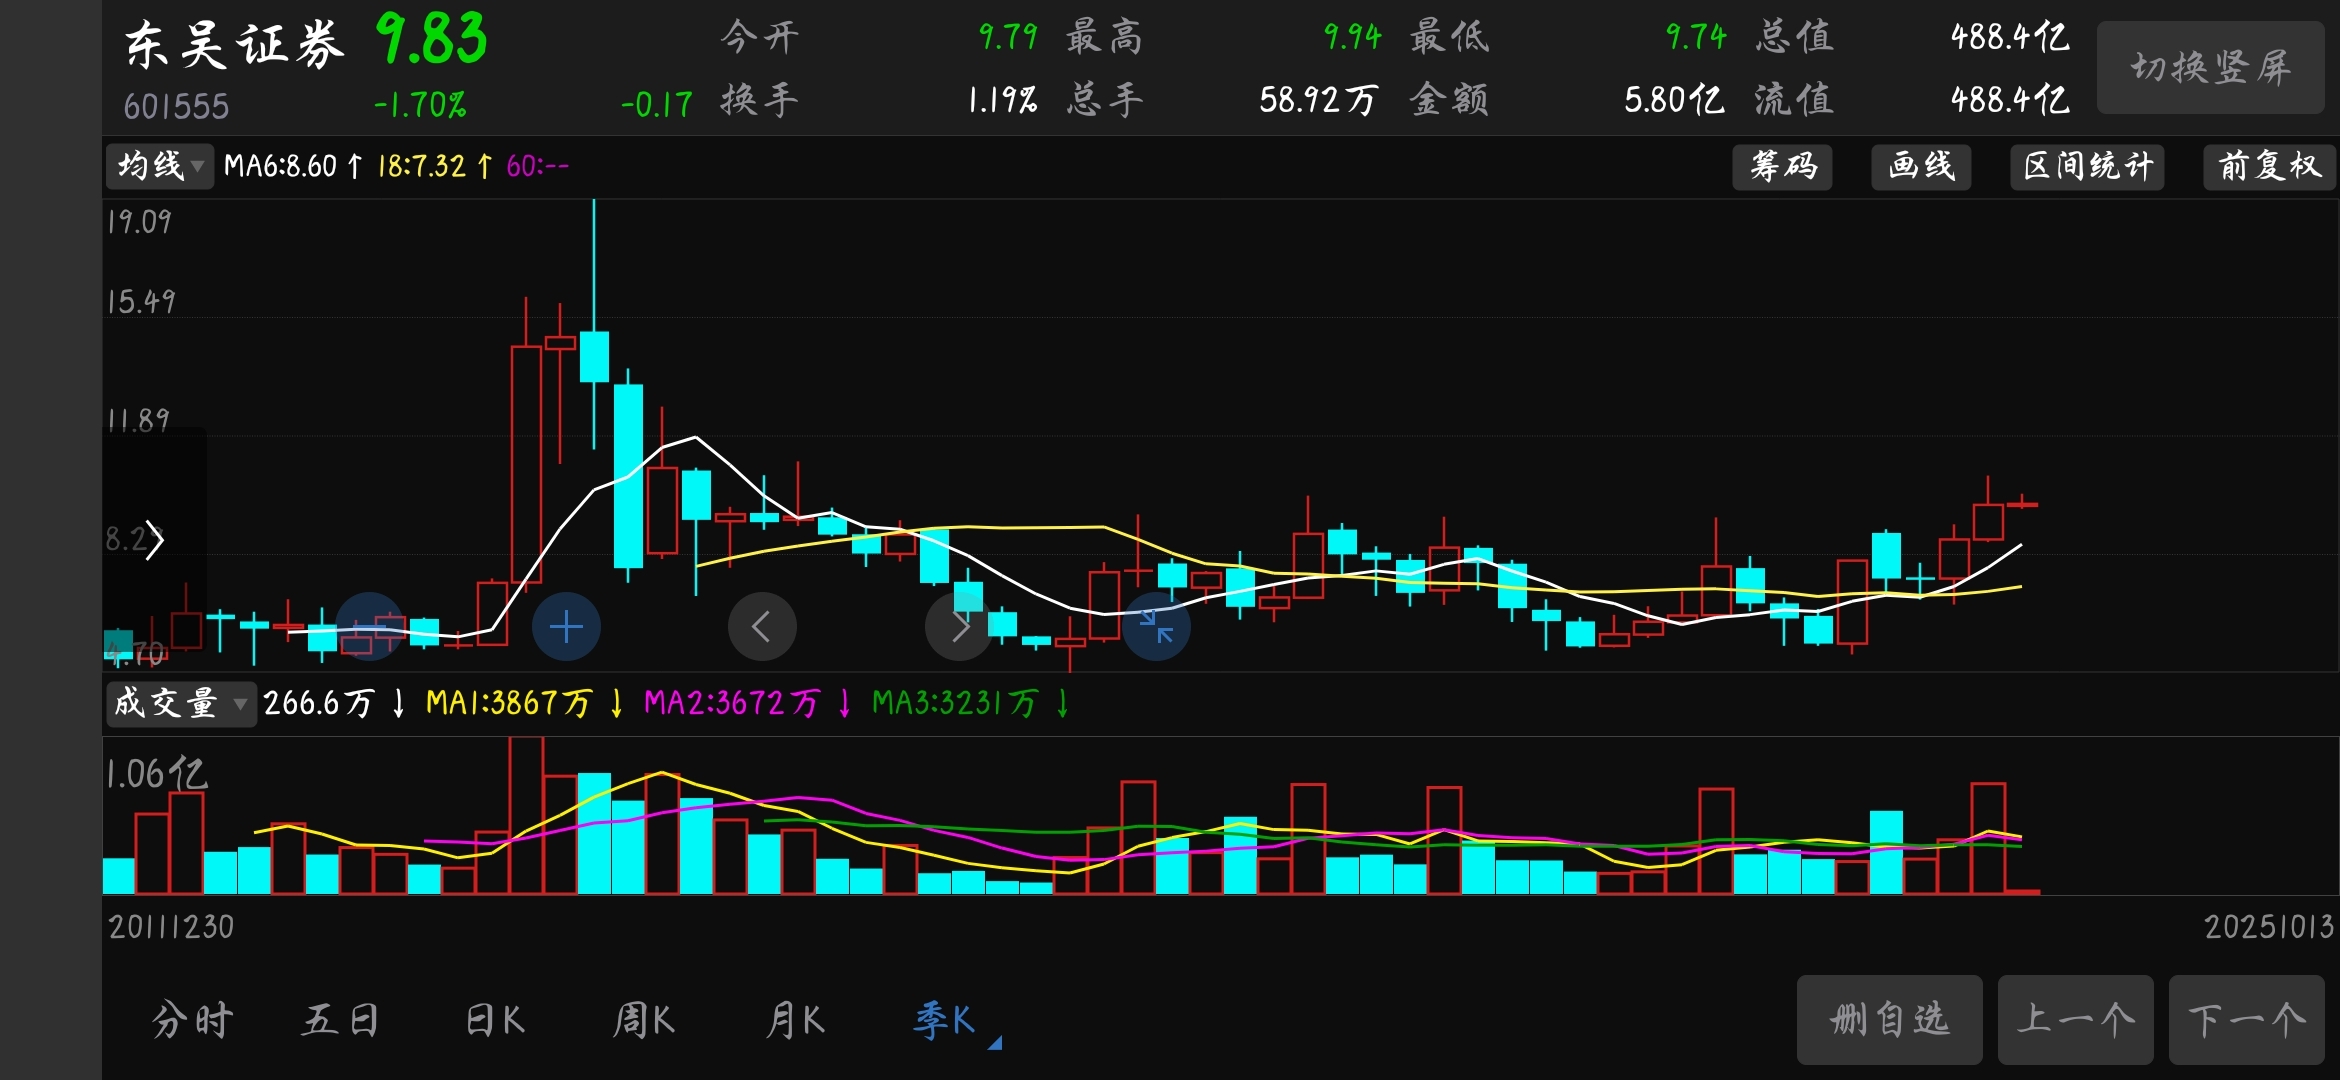The image size is (2340, 1080).
Task: Toggle 筹码 chip distribution view
Action: [1782, 166]
